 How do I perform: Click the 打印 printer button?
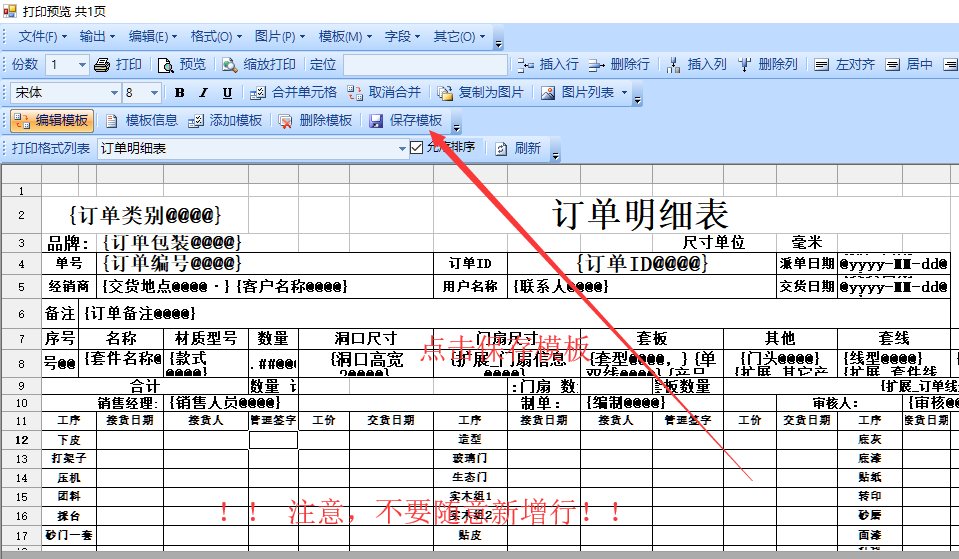(118, 65)
